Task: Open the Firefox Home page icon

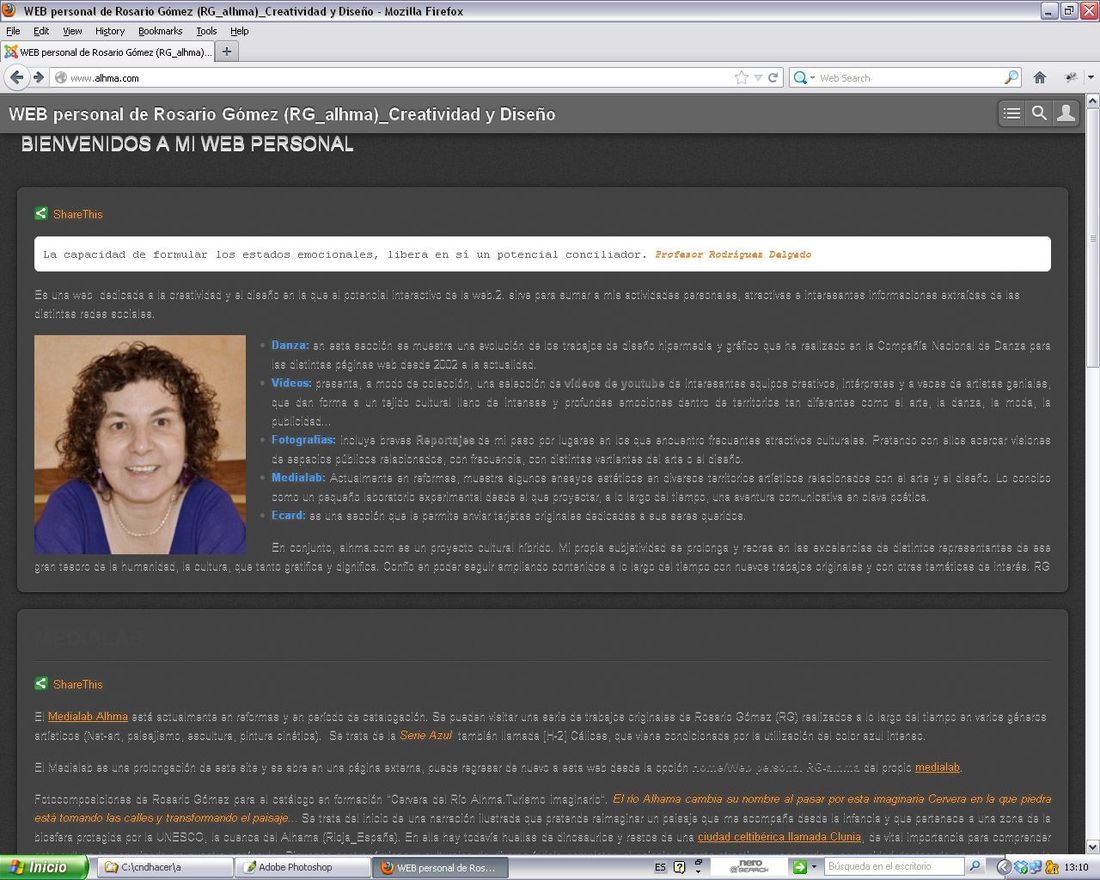Action: [1040, 78]
